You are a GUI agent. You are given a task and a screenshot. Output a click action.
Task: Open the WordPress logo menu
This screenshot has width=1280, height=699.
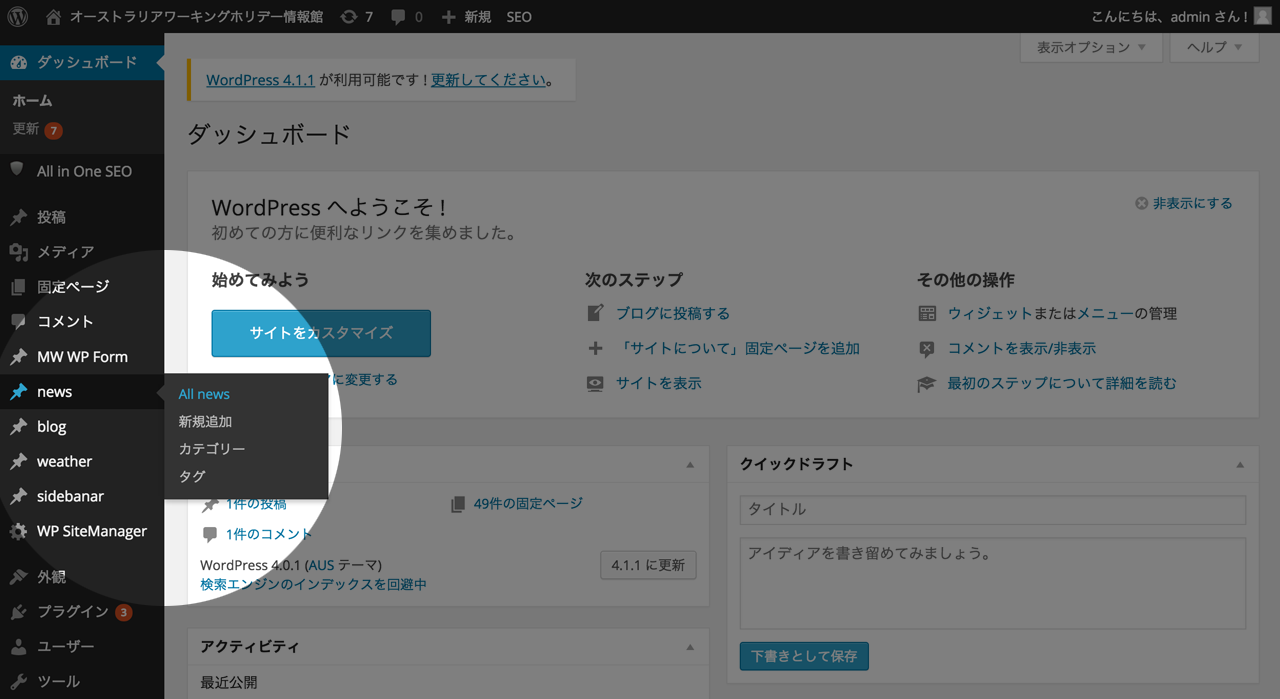tap(18, 16)
